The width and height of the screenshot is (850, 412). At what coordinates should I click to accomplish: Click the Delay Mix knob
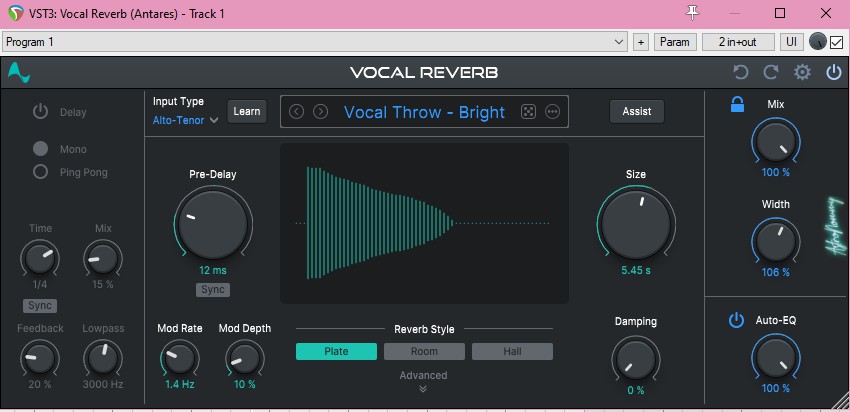pos(103,258)
